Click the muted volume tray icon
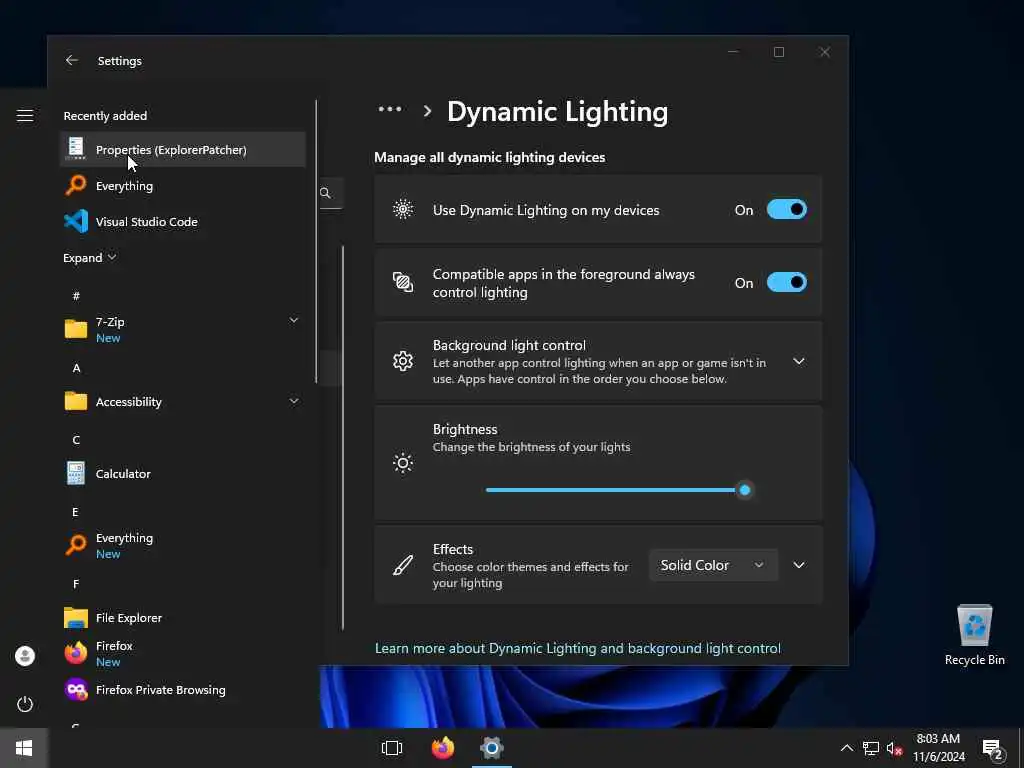This screenshot has height=768, width=1024. tap(894, 748)
